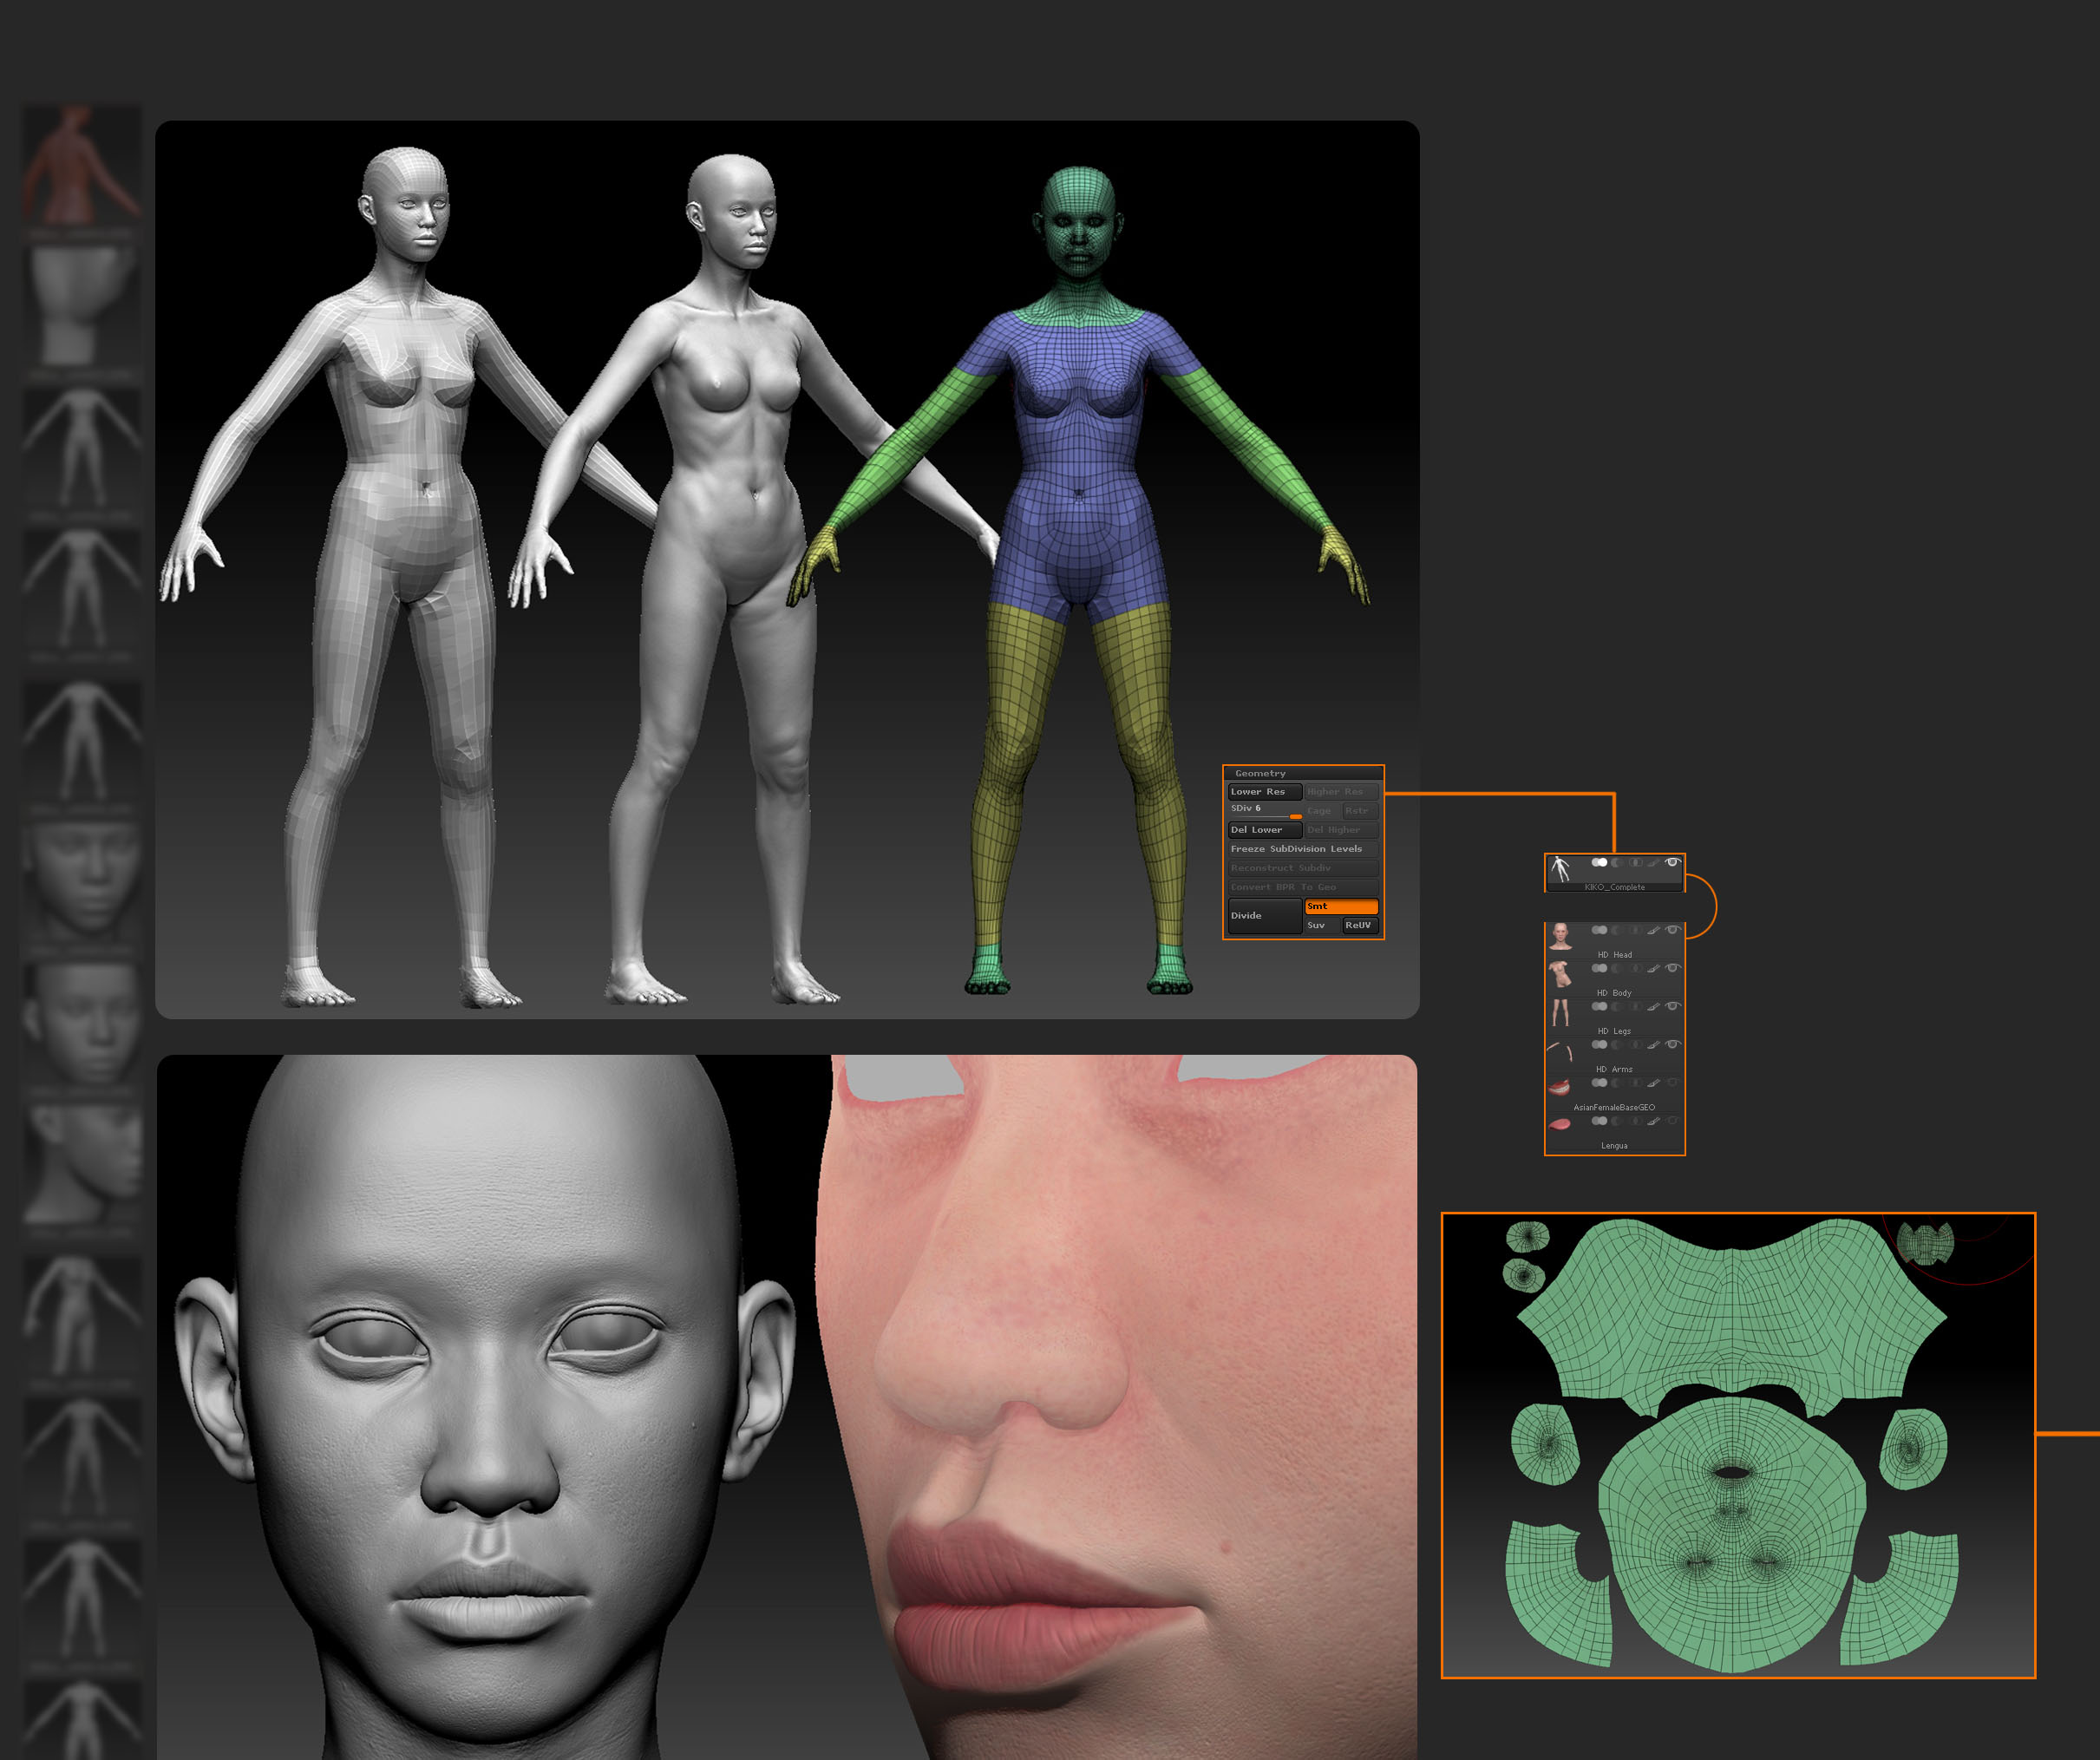The image size is (2100, 1760).
Task: Show the AsianFemaleBaseGEO subtool
Action: tap(1673, 1083)
